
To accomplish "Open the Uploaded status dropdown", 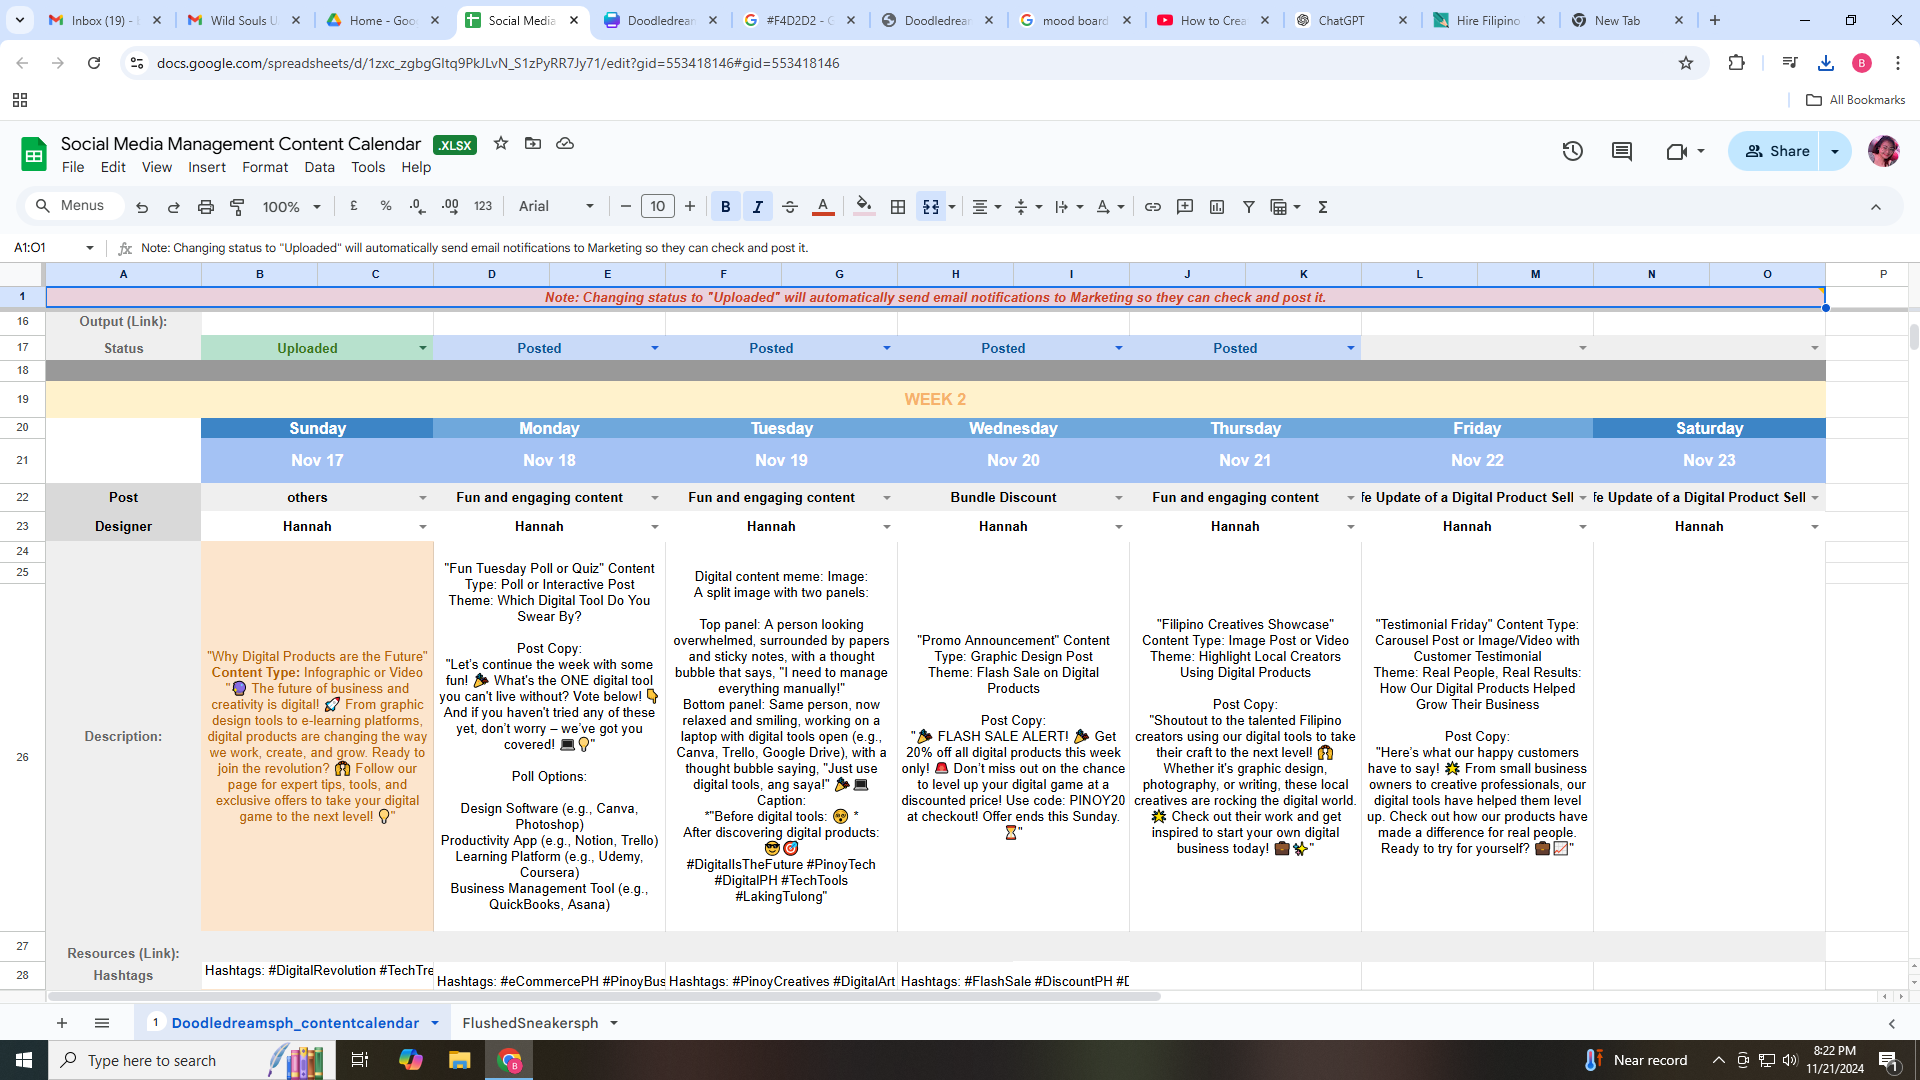I will [423, 348].
